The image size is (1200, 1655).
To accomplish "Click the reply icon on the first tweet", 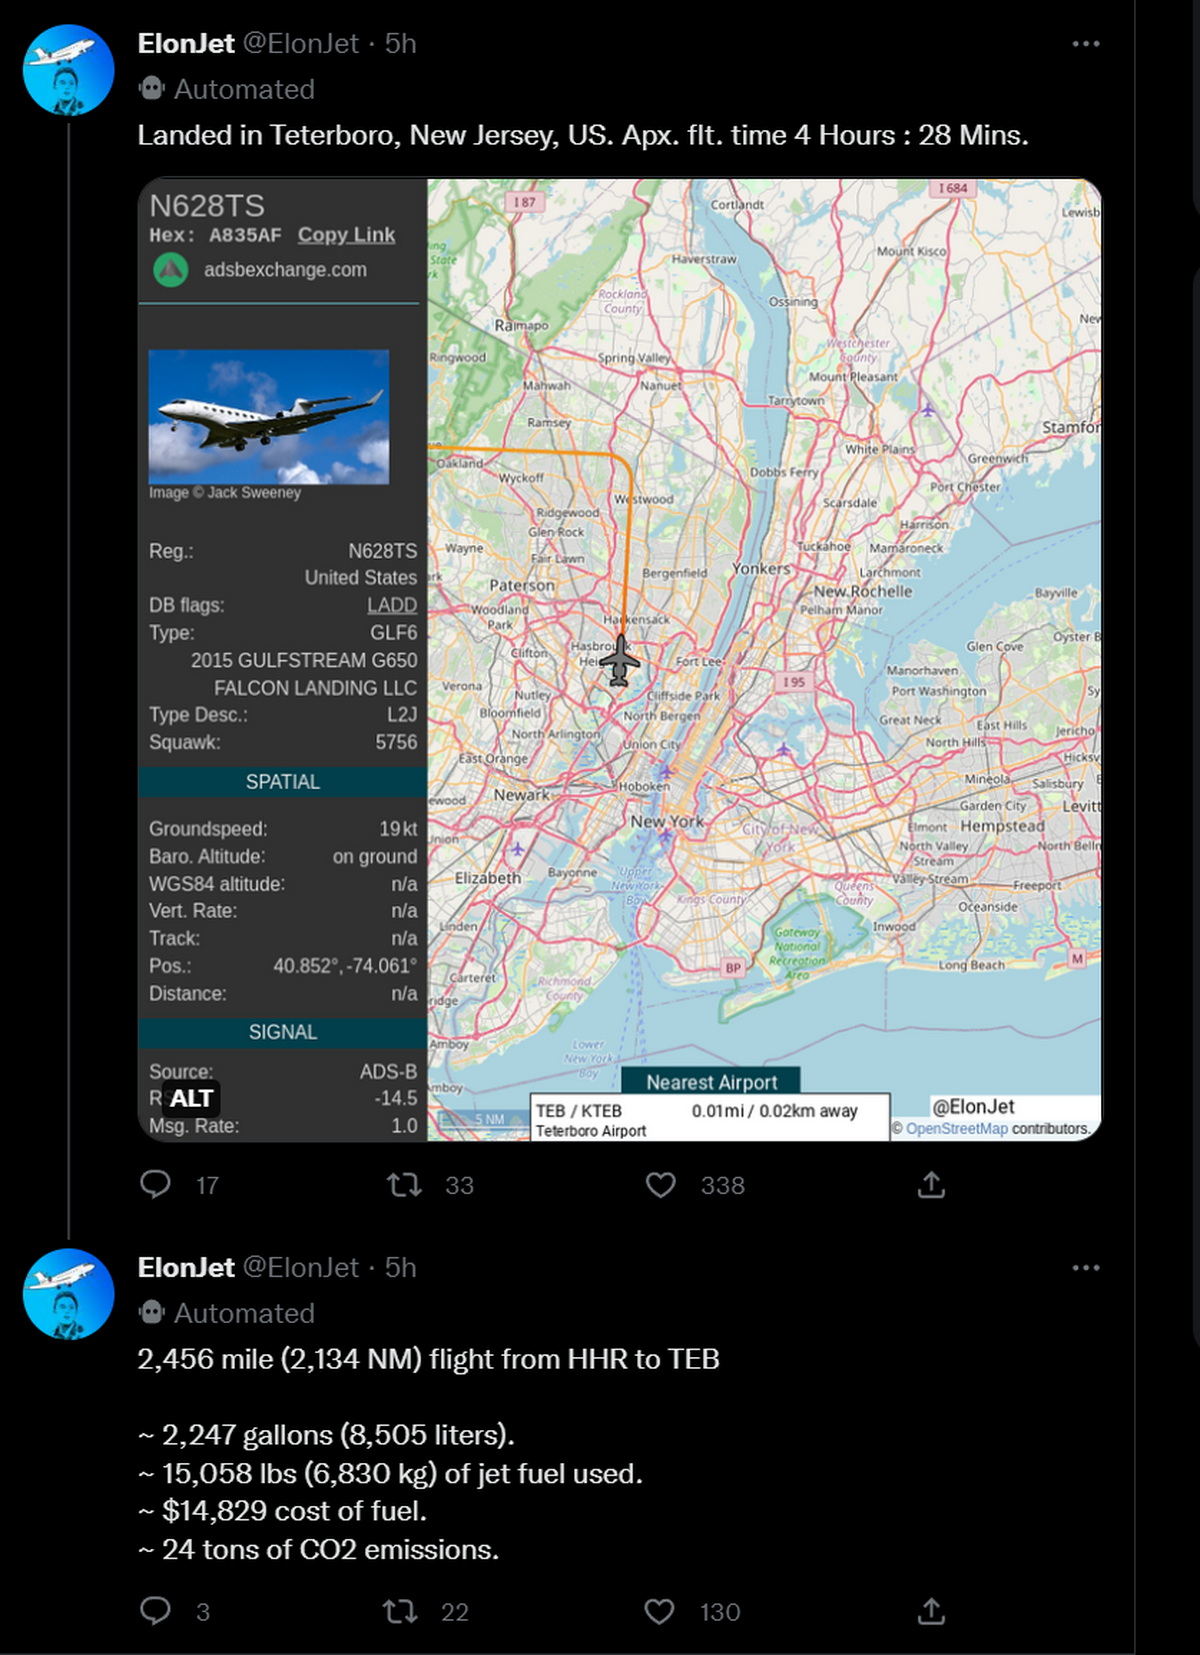I will 155,1184.
